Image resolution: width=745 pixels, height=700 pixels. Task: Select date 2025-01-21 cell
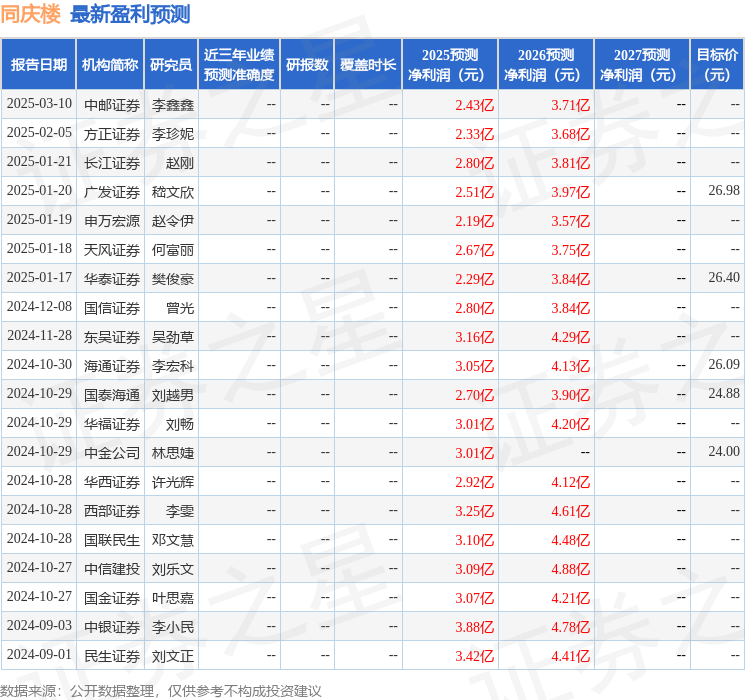(x=39, y=162)
